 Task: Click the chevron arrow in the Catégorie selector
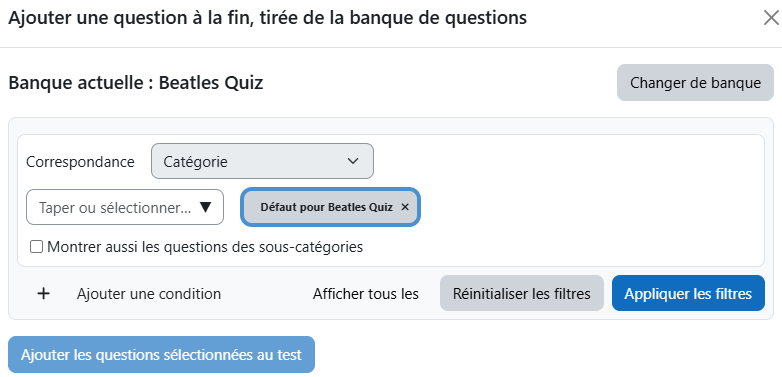coord(353,161)
